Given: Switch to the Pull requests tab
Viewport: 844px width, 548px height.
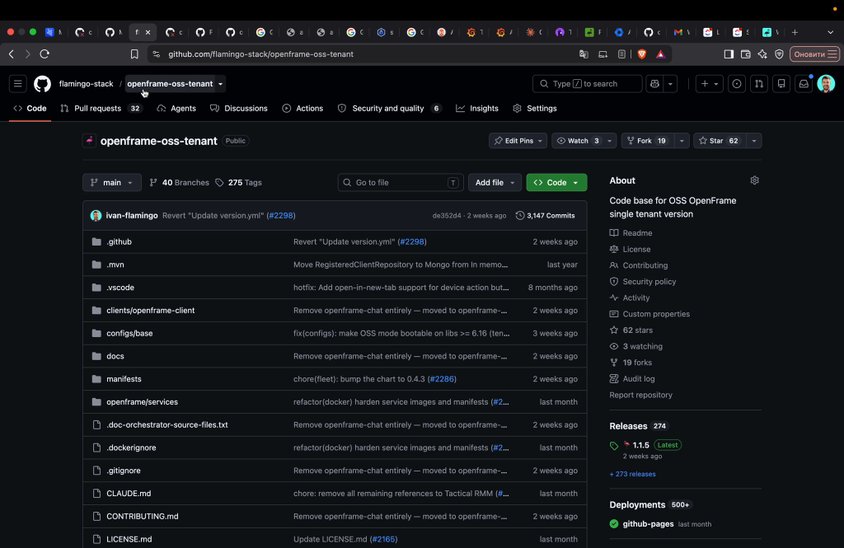Looking at the screenshot, I should click(101, 108).
